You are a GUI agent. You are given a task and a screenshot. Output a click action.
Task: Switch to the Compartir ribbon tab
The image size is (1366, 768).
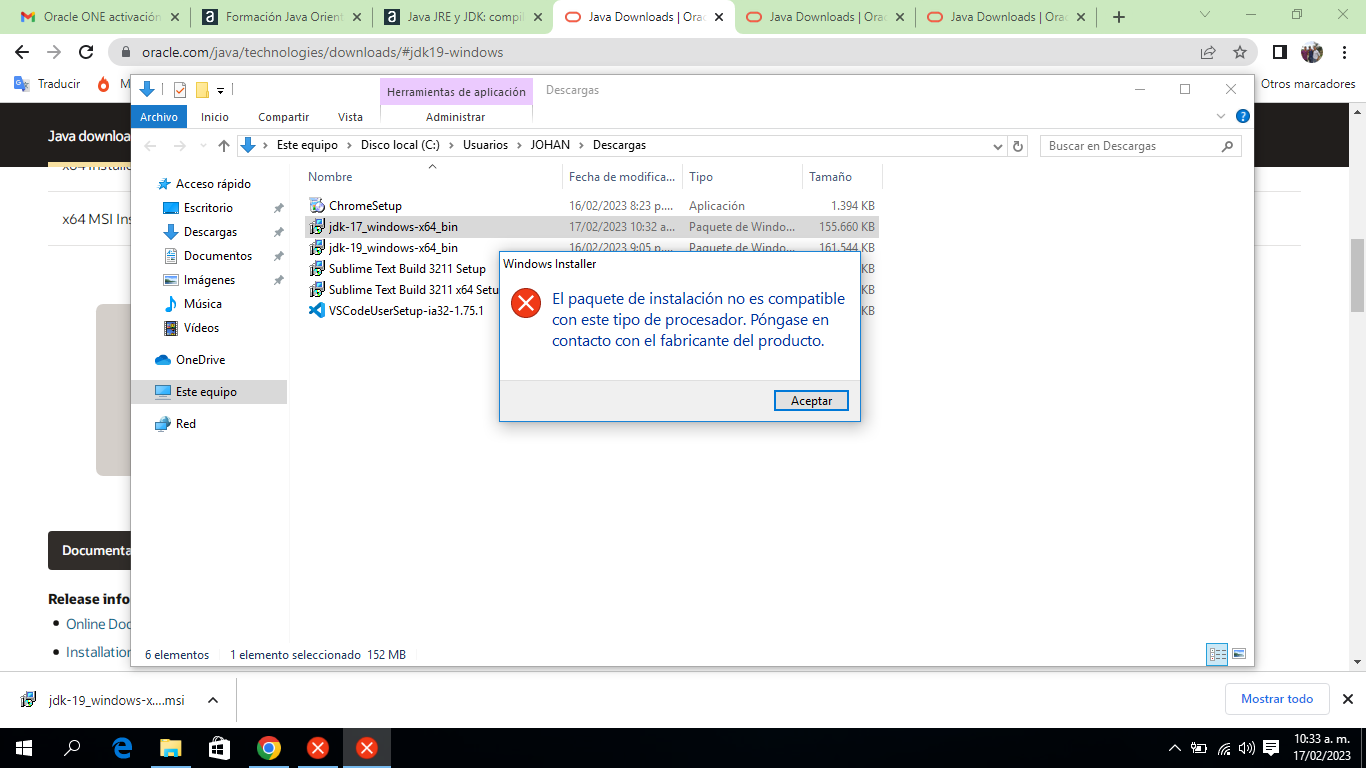coord(283,117)
